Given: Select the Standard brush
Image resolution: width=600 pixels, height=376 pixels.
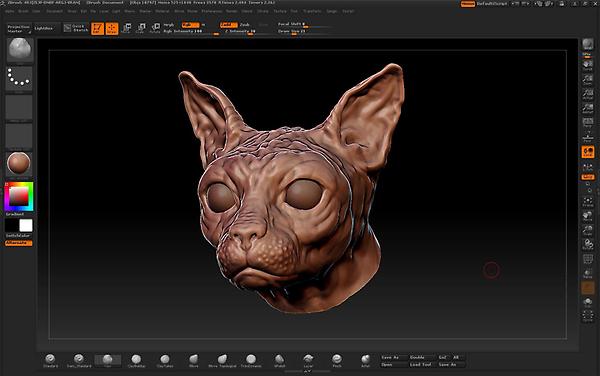Looking at the screenshot, I should coord(50,360).
